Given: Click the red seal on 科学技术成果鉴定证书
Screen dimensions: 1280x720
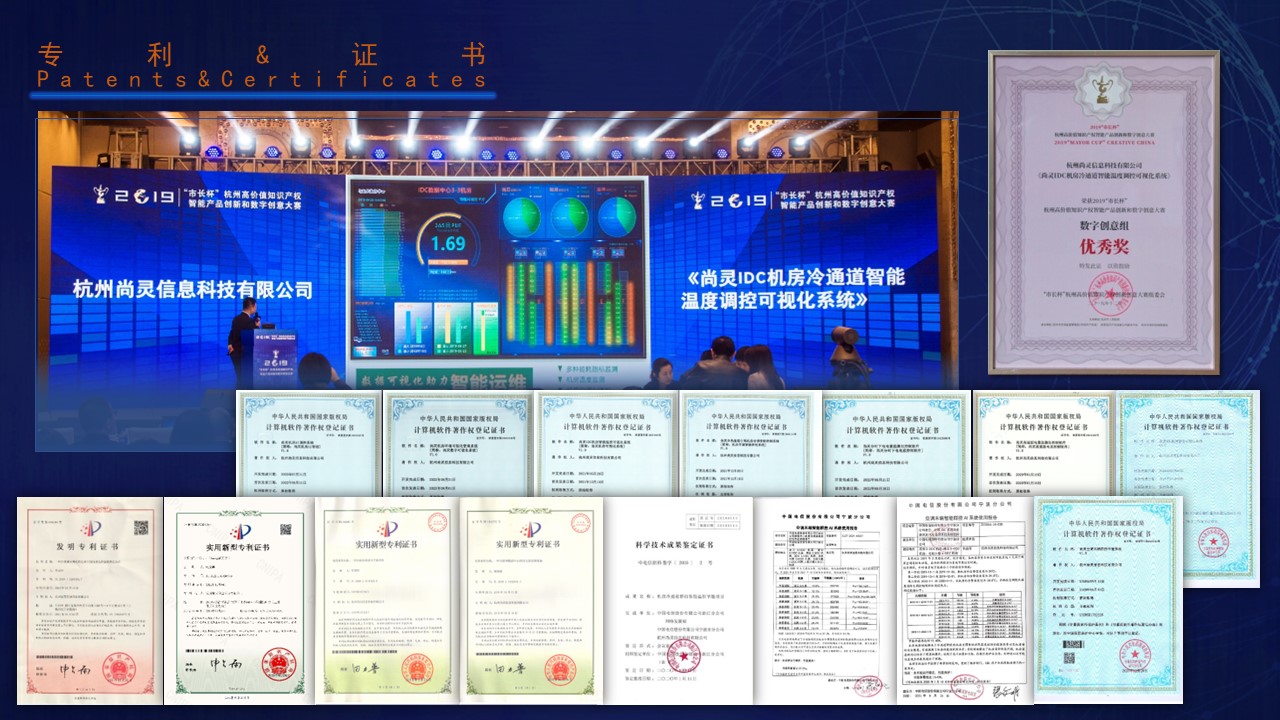Looking at the screenshot, I should point(682,656).
